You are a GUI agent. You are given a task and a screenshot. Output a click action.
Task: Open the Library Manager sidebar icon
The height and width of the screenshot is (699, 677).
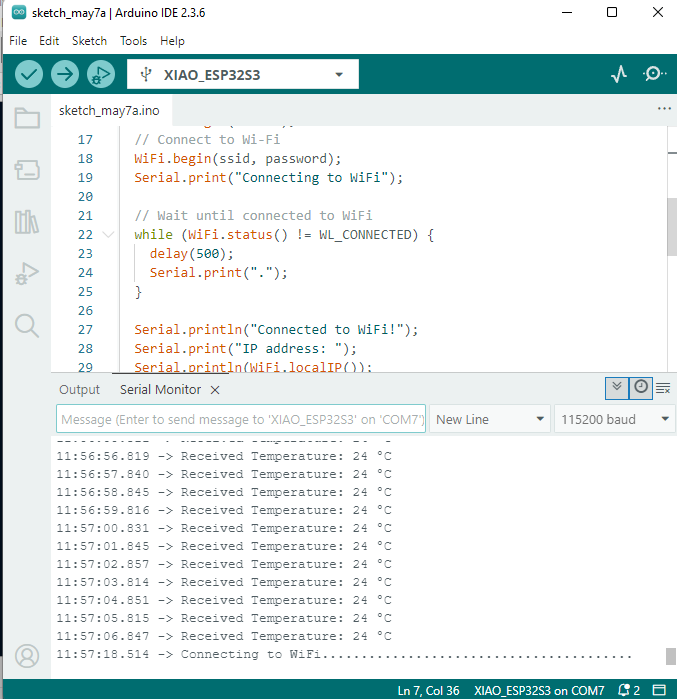click(x=27, y=222)
